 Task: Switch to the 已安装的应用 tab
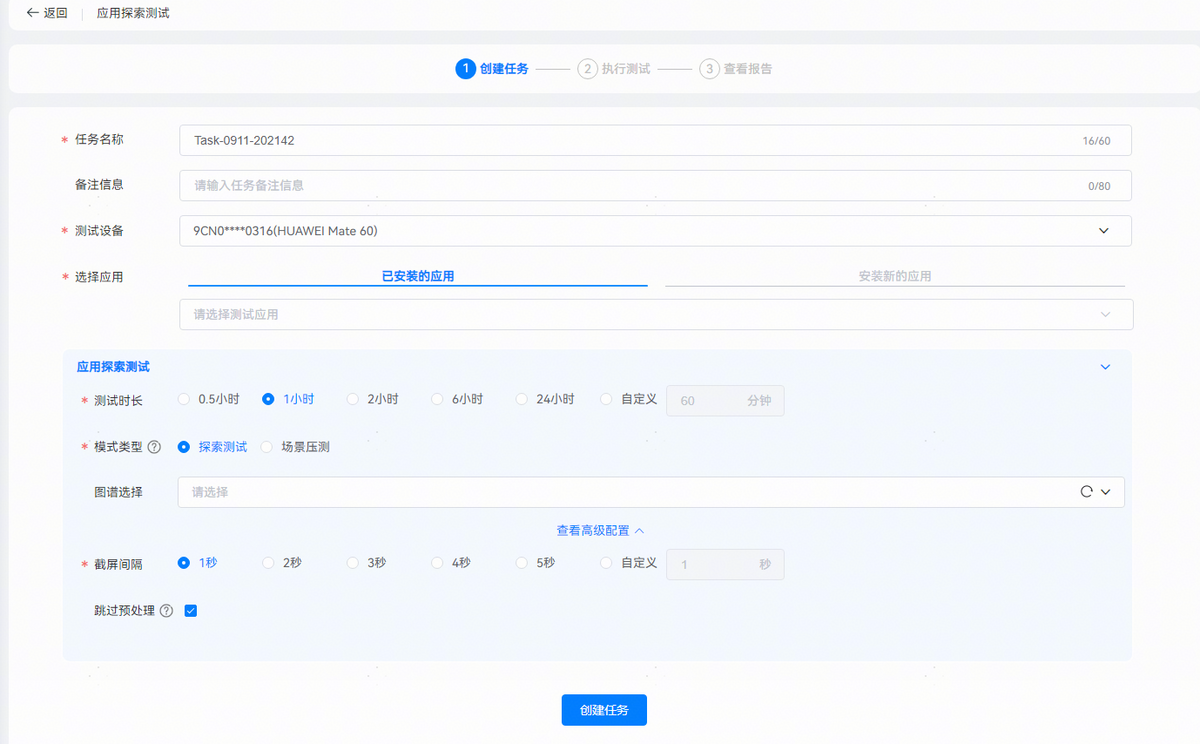tap(418, 276)
